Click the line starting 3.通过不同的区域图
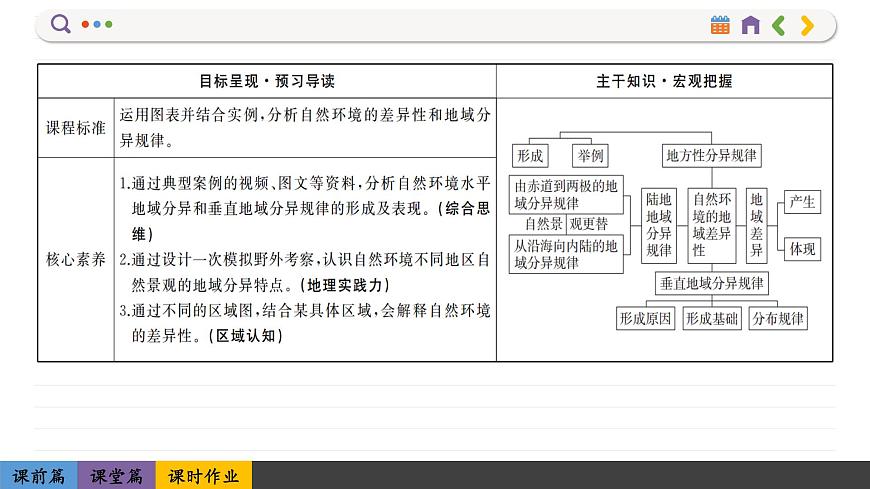The image size is (870, 489). click(x=305, y=310)
